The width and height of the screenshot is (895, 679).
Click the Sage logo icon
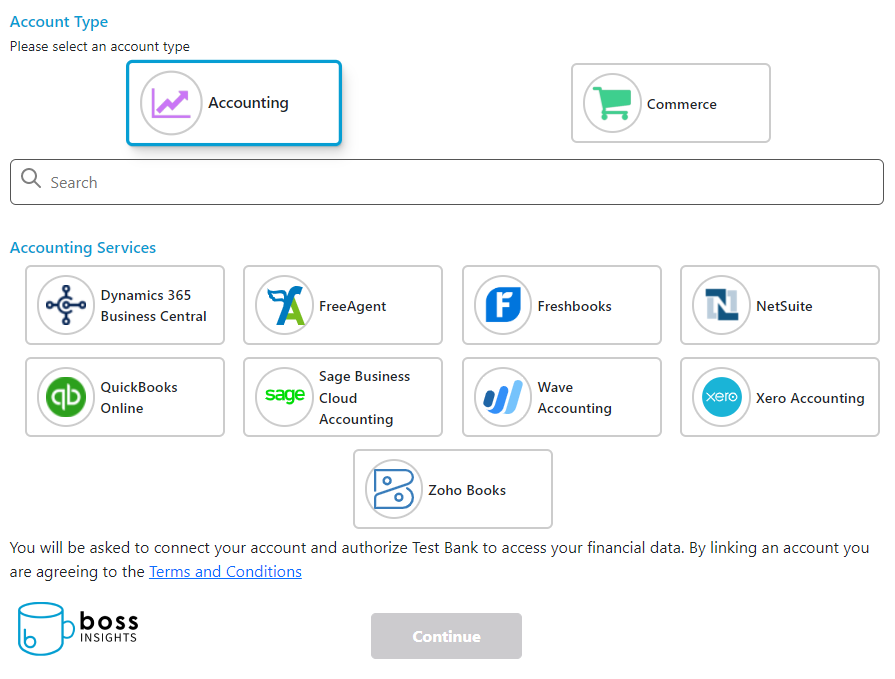(x=285, y=397)
